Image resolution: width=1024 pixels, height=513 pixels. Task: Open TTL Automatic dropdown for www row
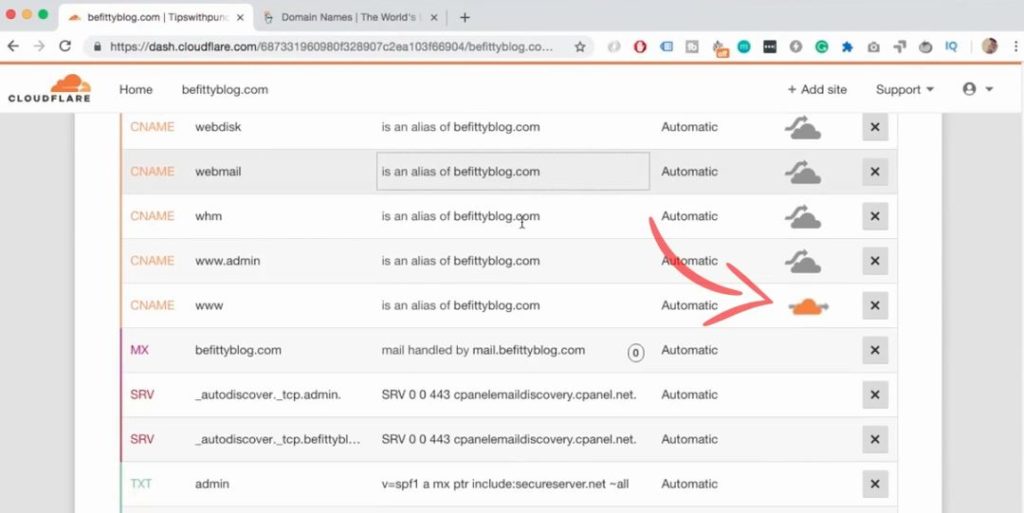689,305
